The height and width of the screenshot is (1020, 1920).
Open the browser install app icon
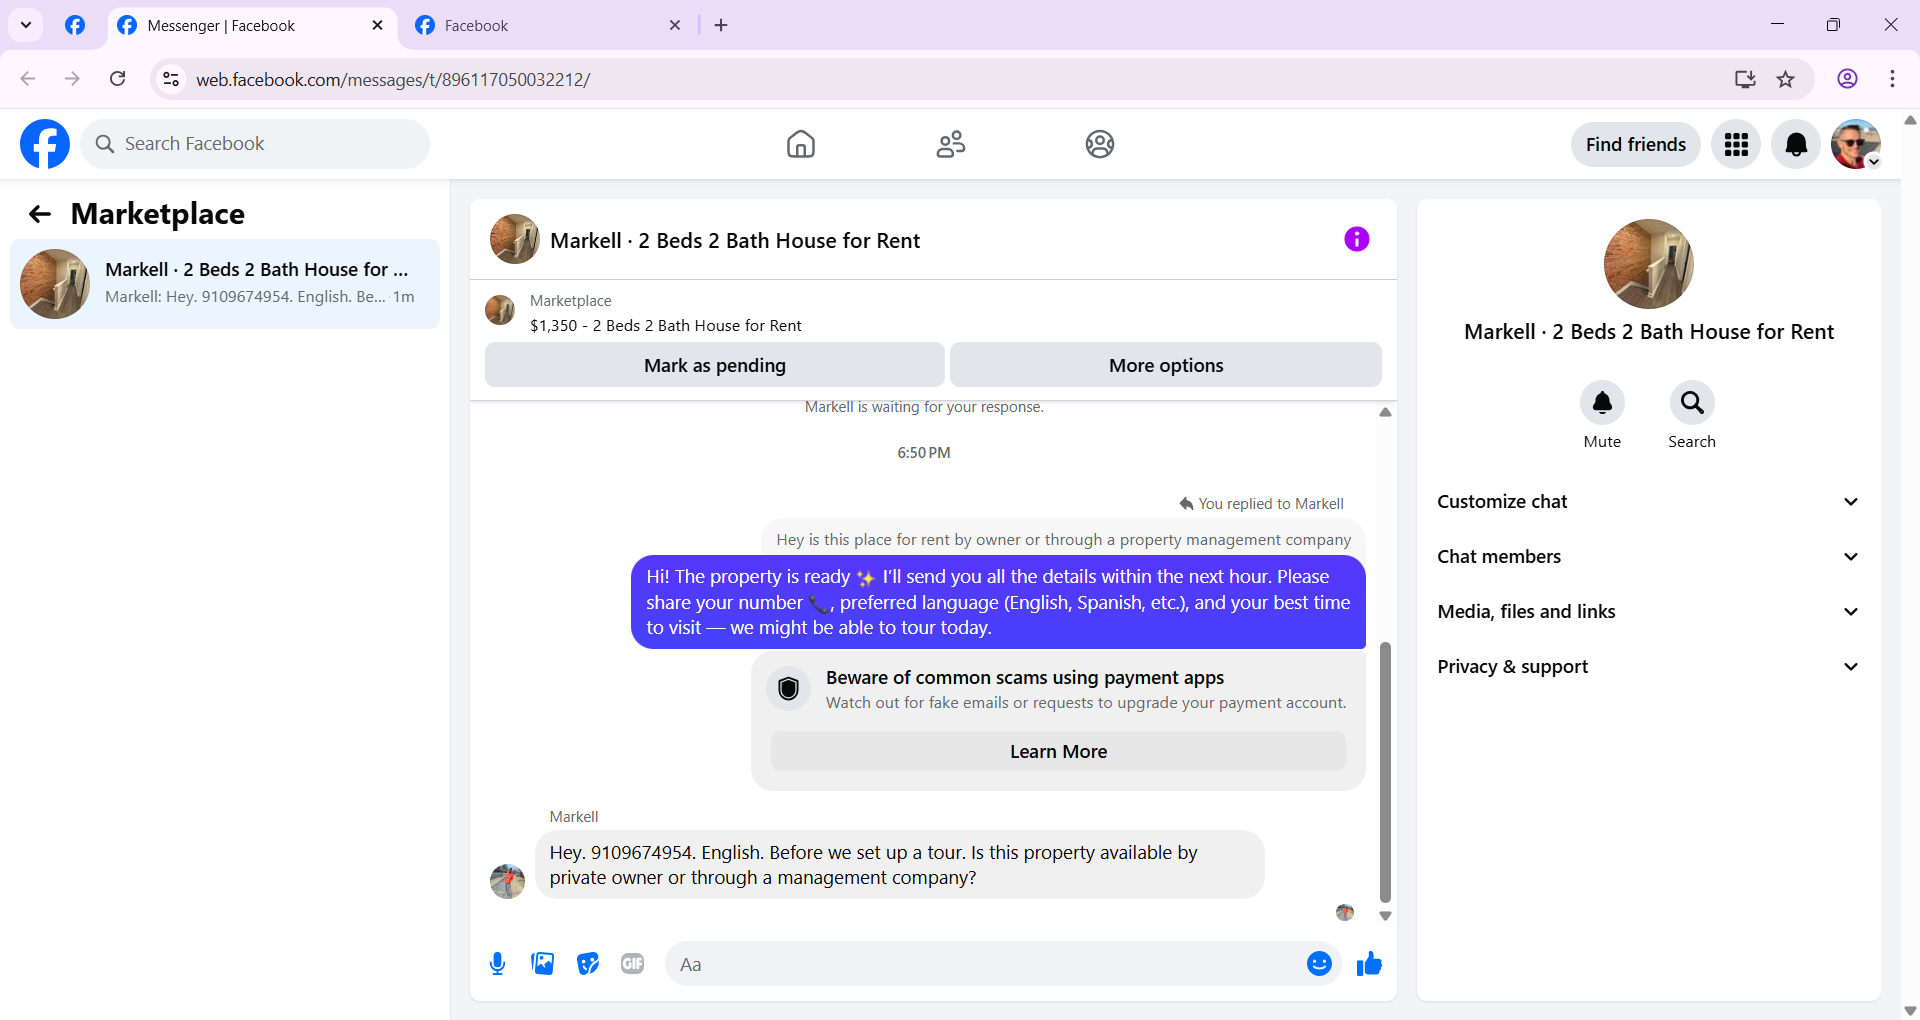click(1745, 79)
